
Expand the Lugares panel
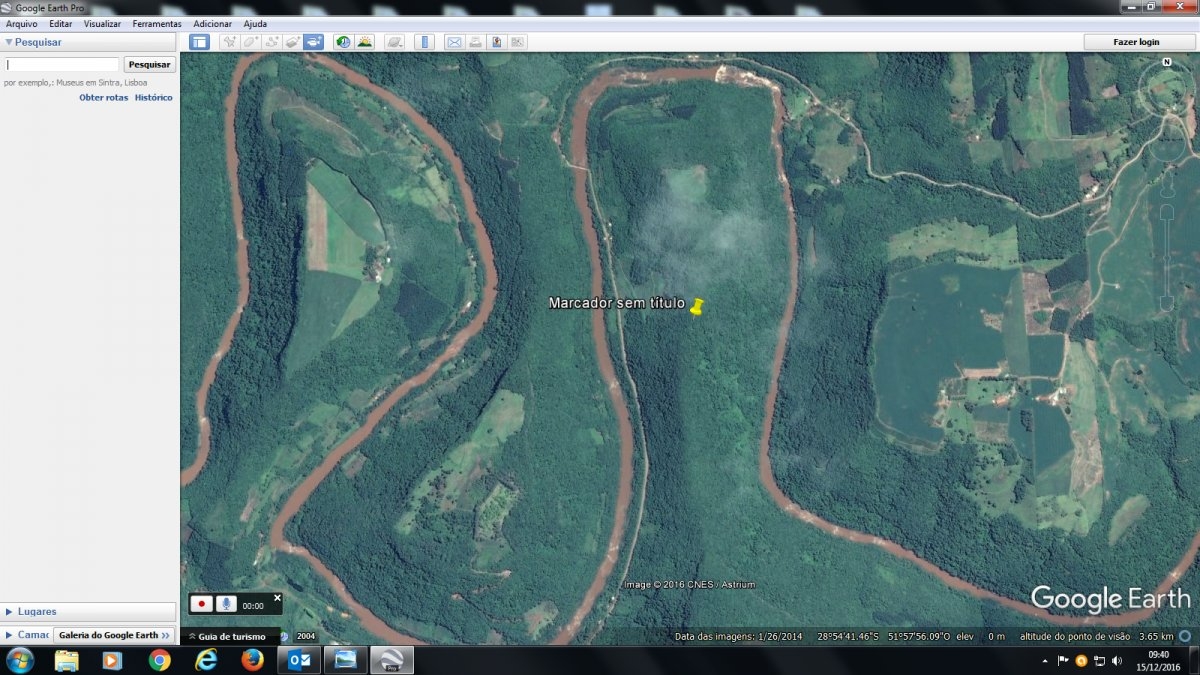coord(38,611)
